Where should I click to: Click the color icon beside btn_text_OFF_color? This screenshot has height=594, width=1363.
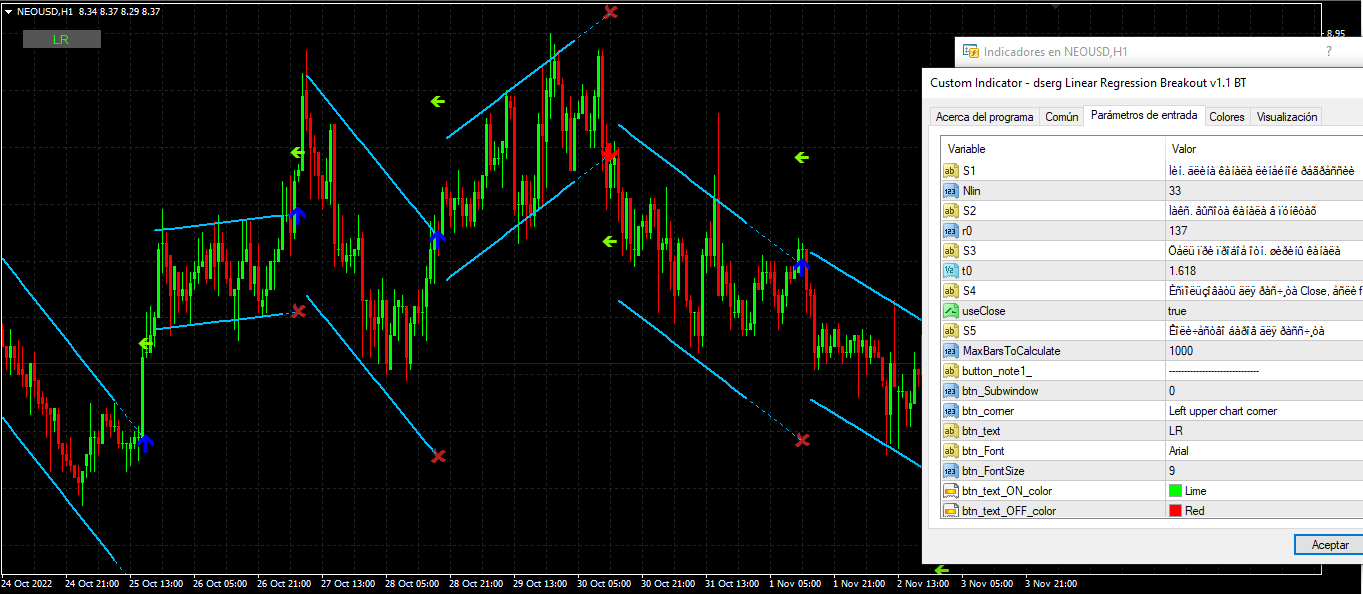[950, 511]
